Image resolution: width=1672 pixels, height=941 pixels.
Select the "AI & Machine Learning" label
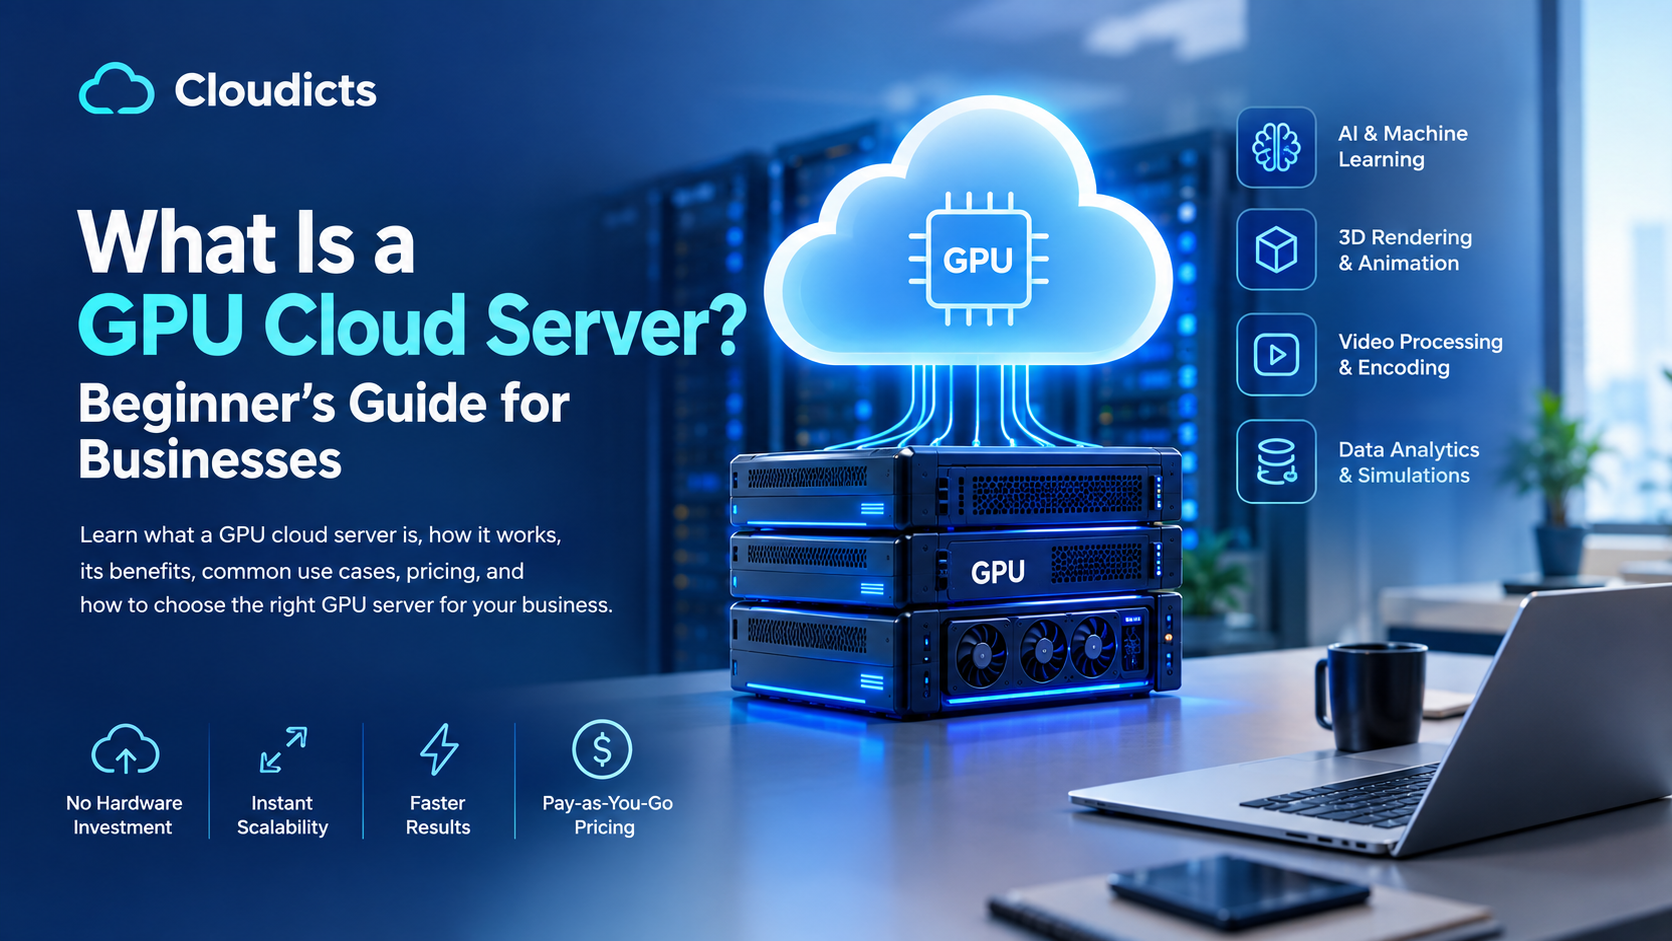[1403, 146]
